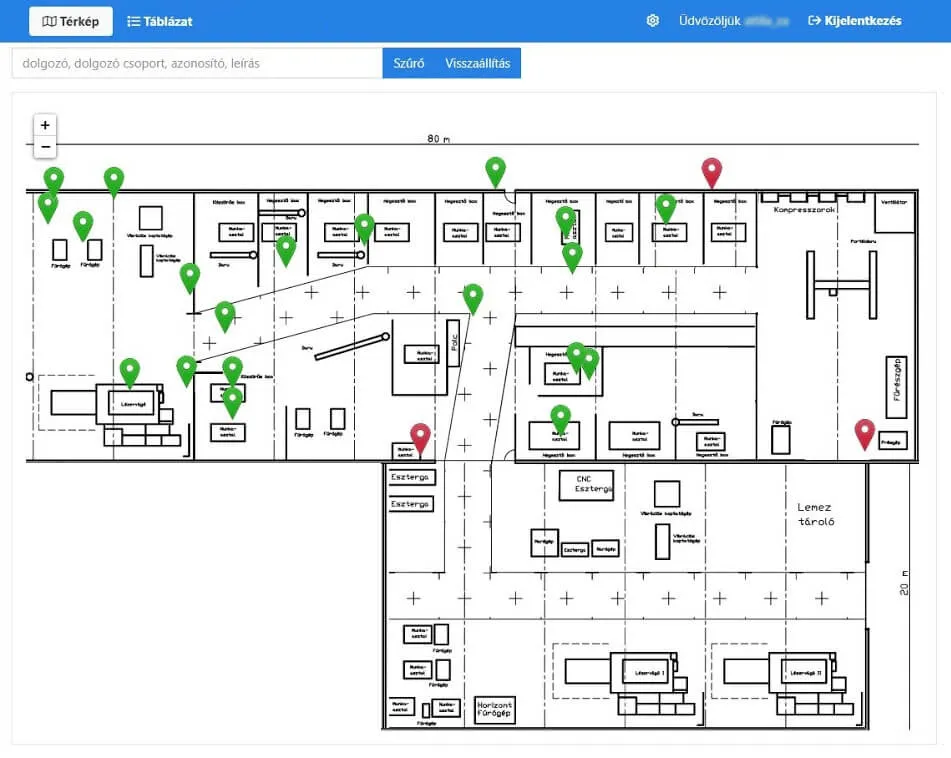Select the leftmost green marker on the map
The height and width of the screenshot is (758, 951).
[47, 207]
